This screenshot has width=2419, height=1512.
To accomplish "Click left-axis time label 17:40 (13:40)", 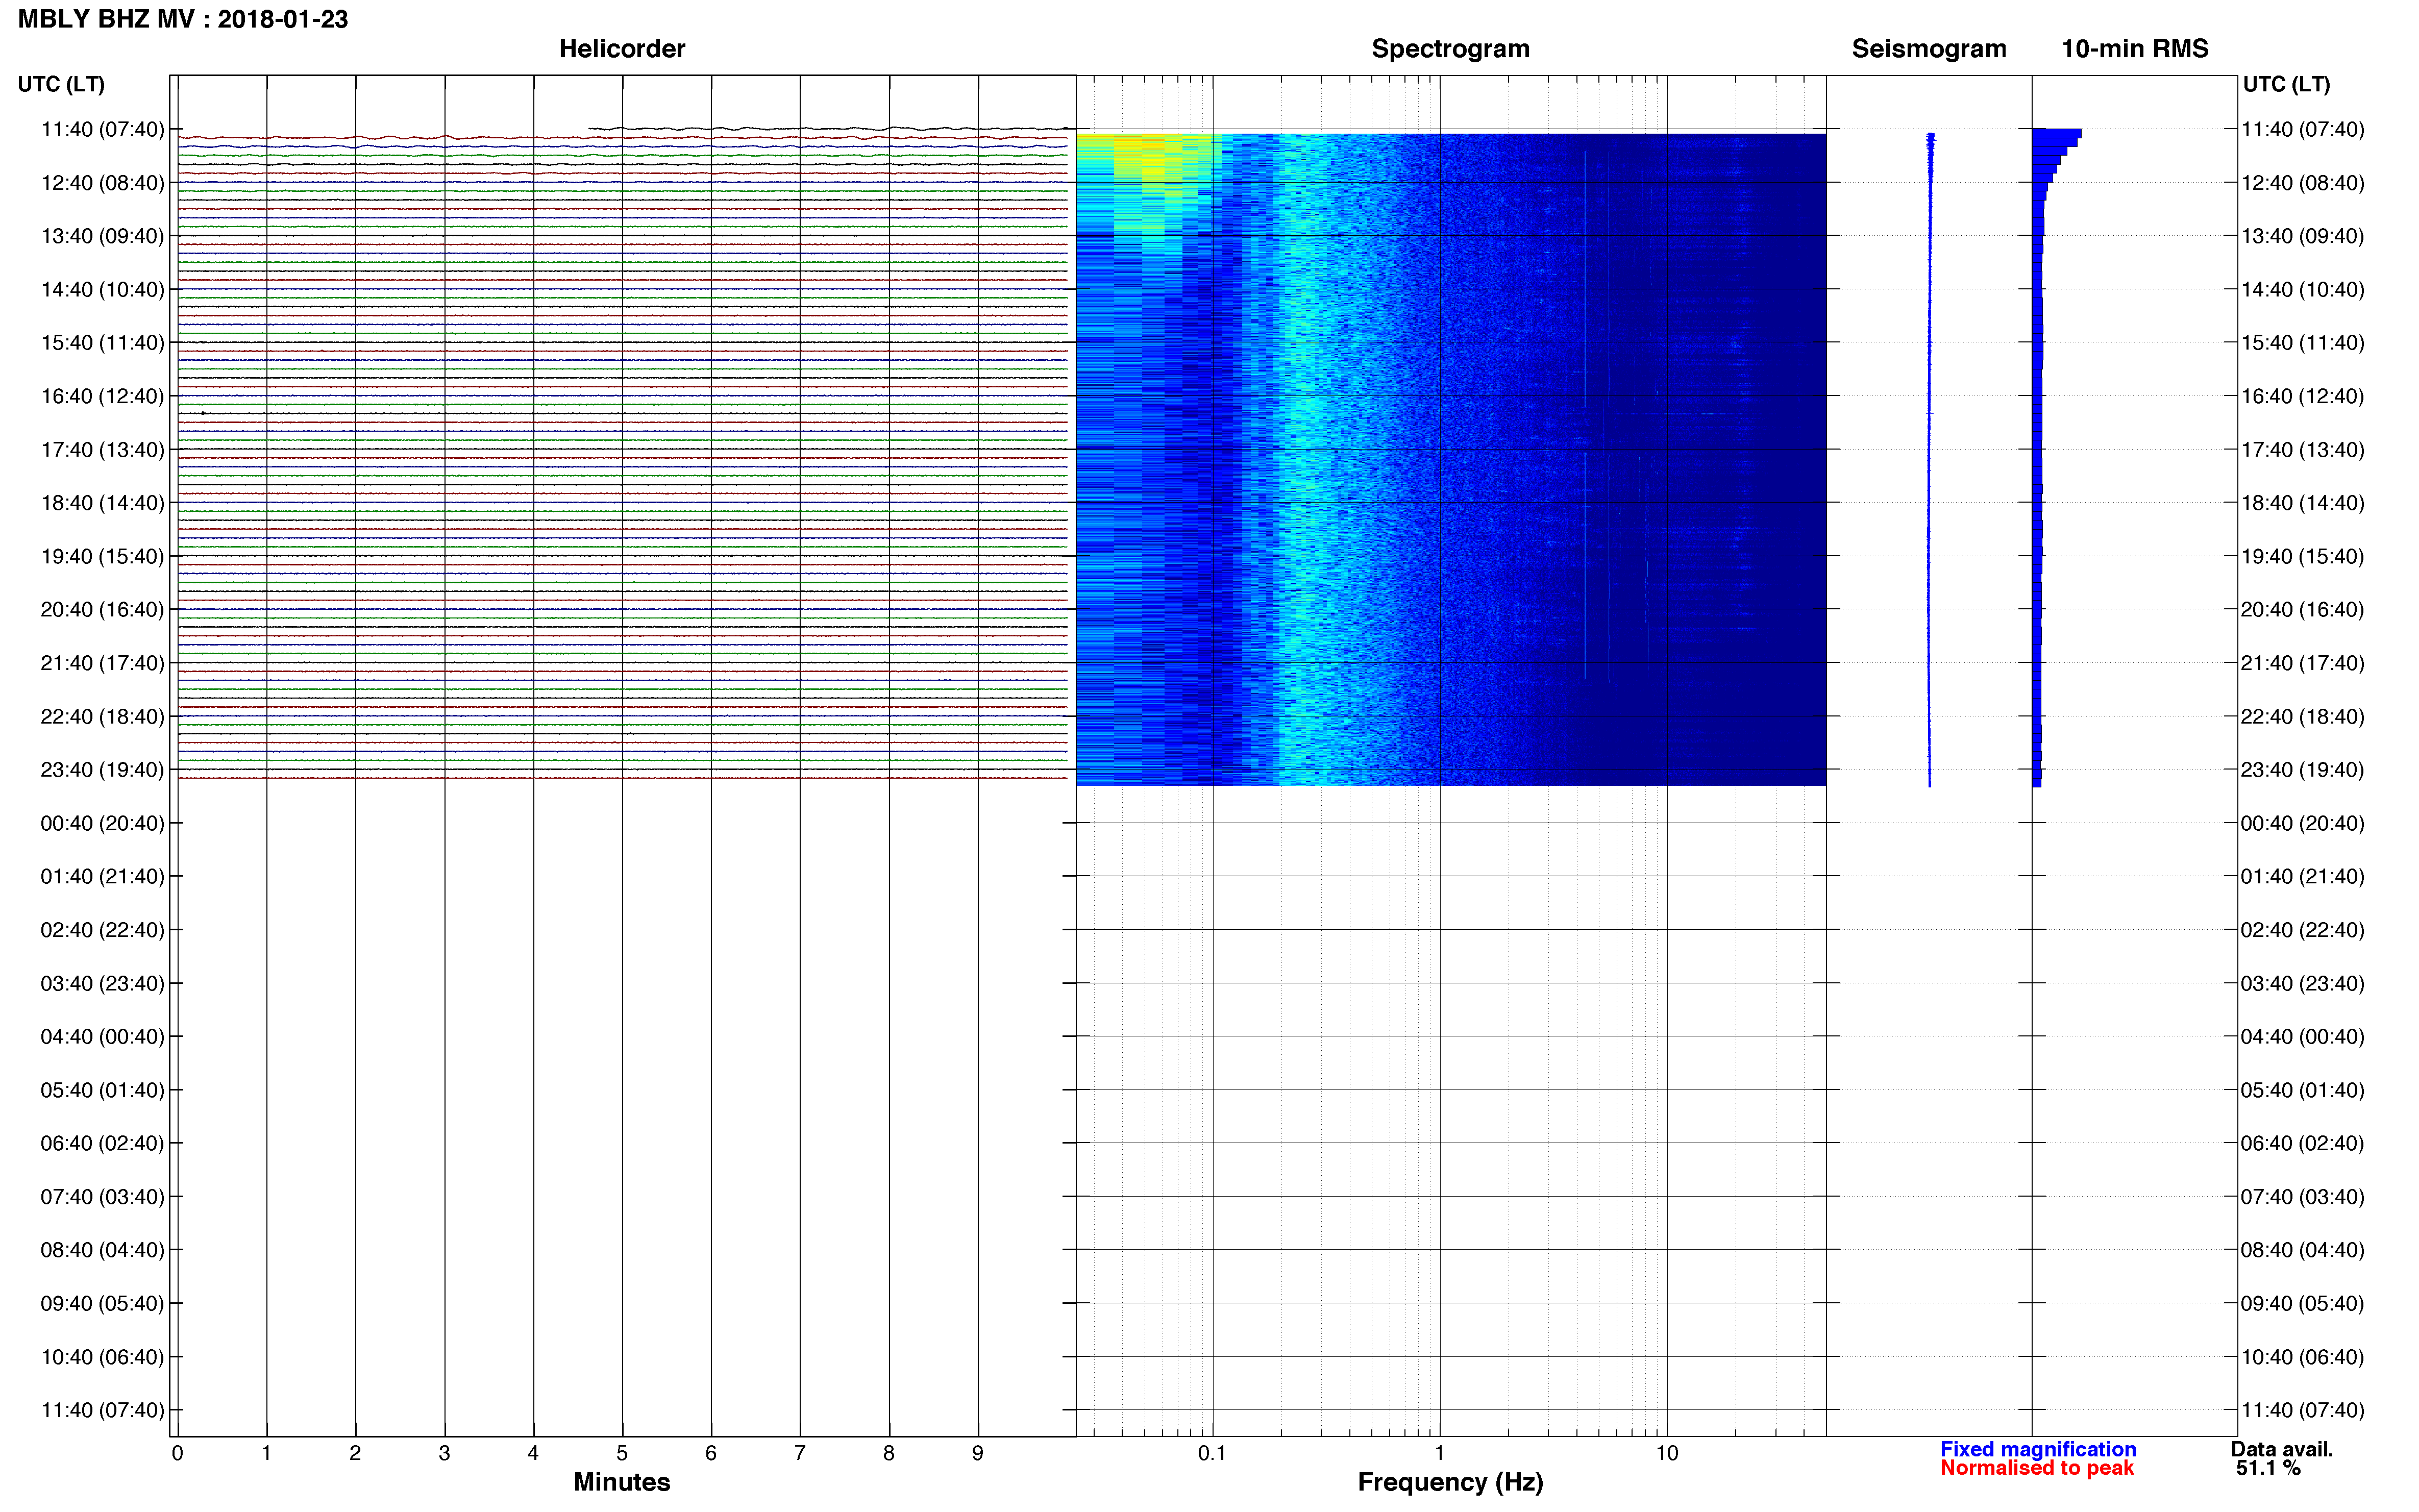I will [x=102, y=450].
